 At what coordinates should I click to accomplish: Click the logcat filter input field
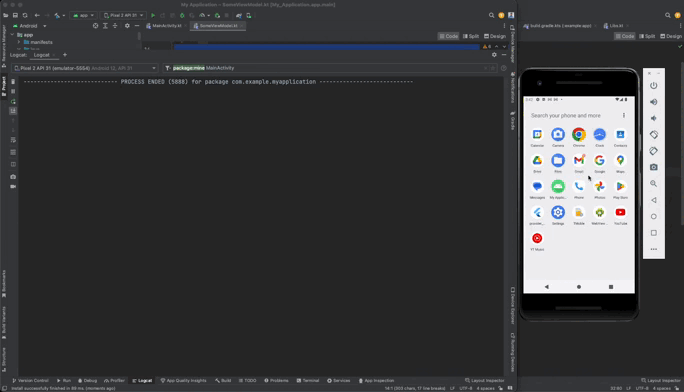330,68
